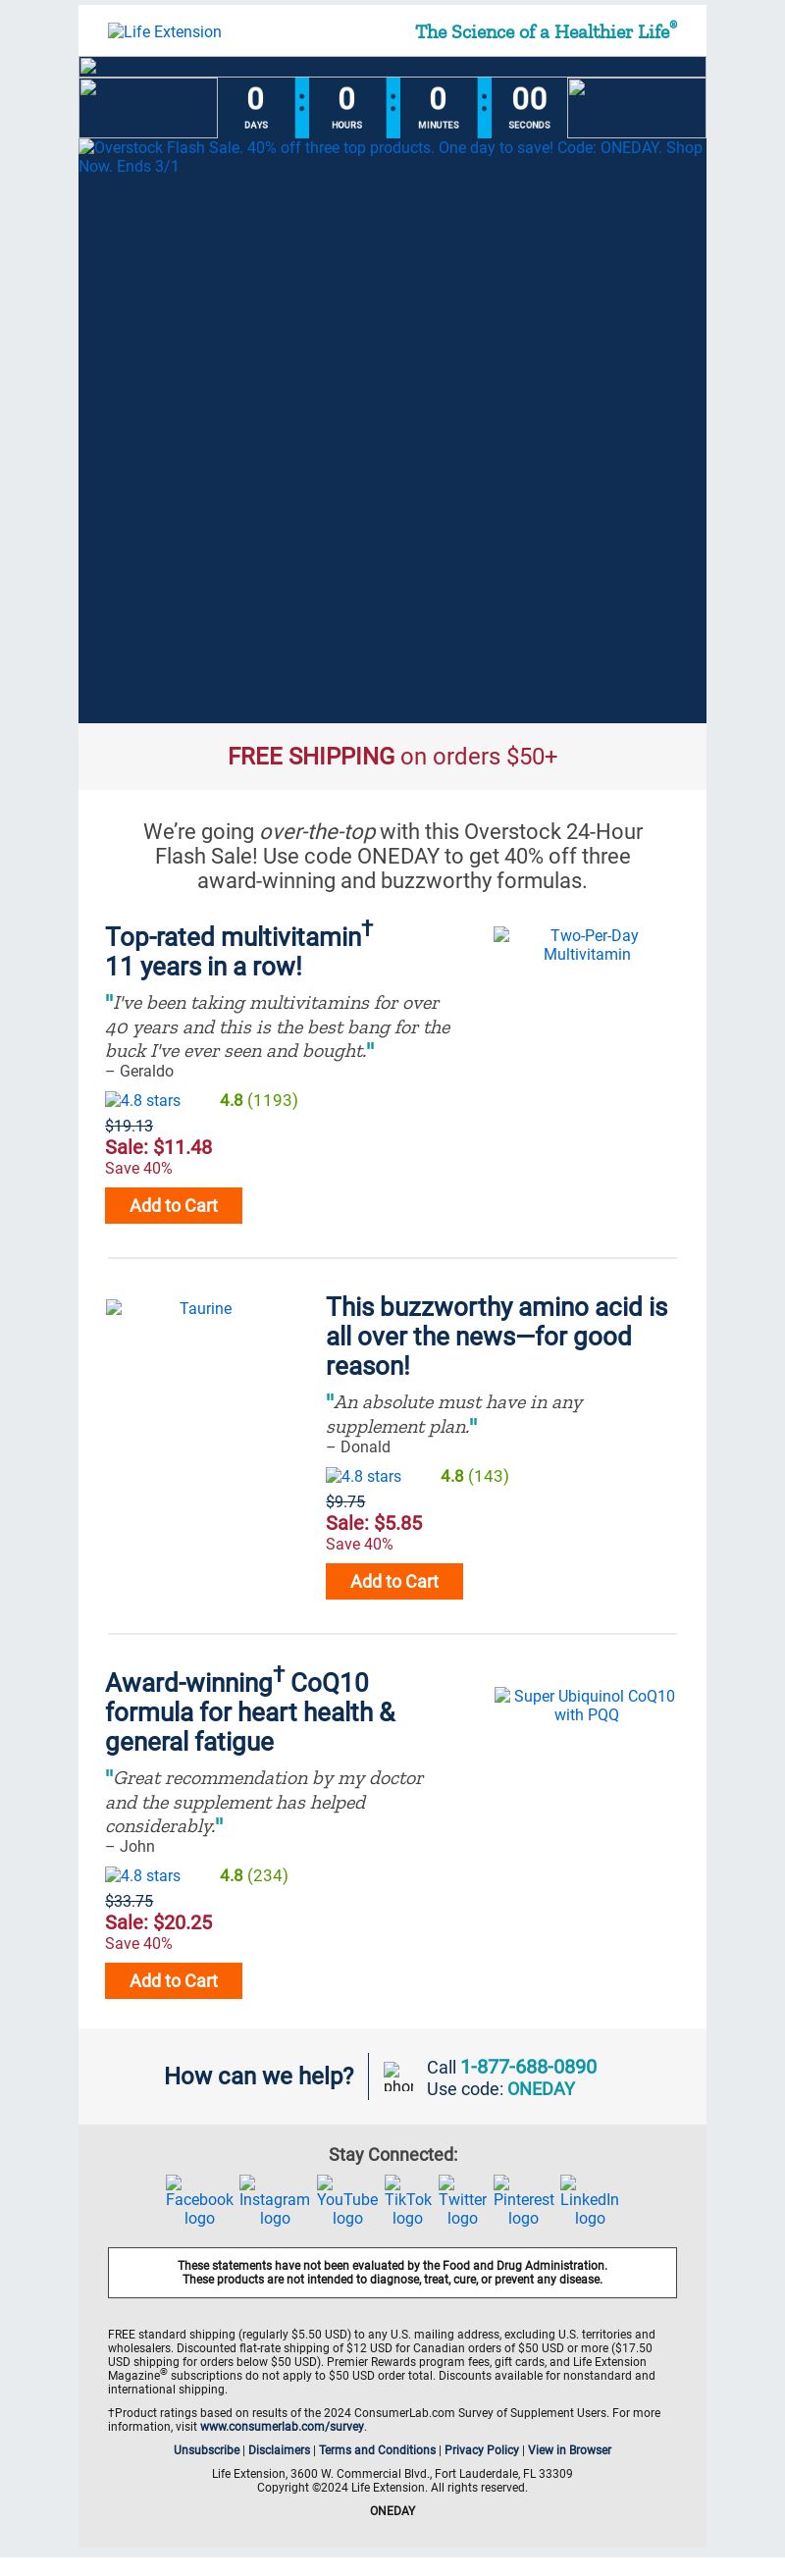Open the Twitter logo link
Screen dimensions: 785x2576
click(462, 2200)
